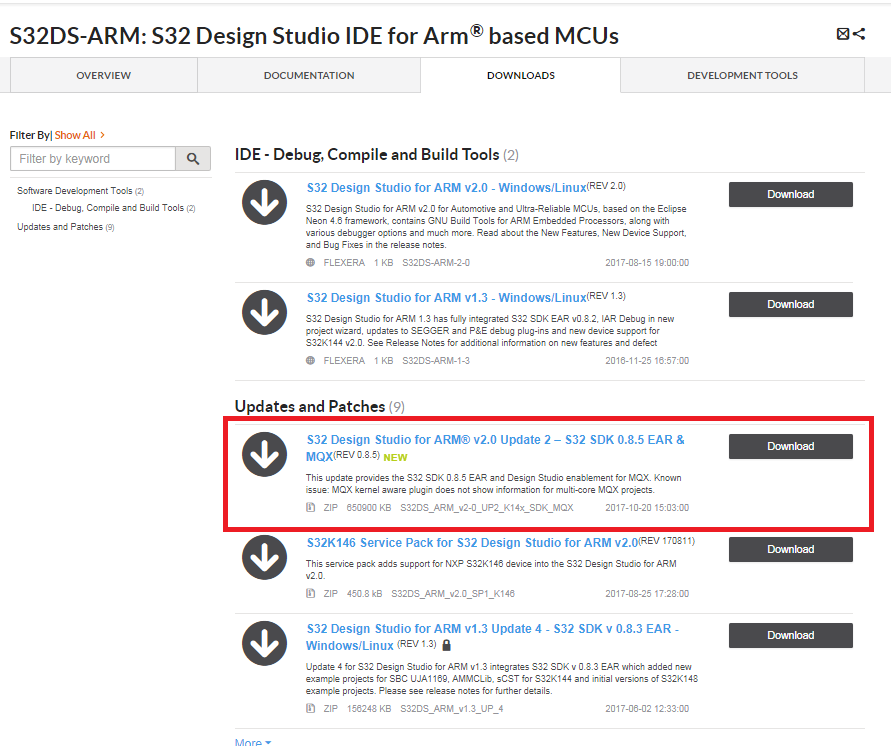Viewport: 891px width, 746px height.
Task: Click the 450.8 kB file size
Action: tap(364, 593)
